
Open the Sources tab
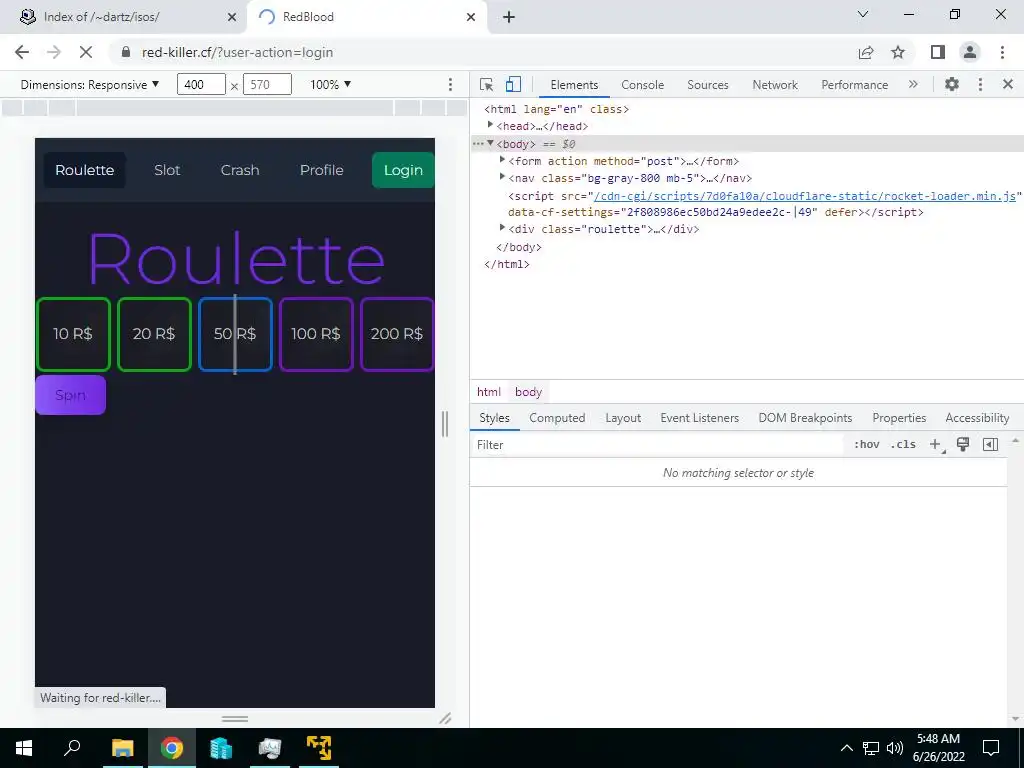(x=707, y=85)
